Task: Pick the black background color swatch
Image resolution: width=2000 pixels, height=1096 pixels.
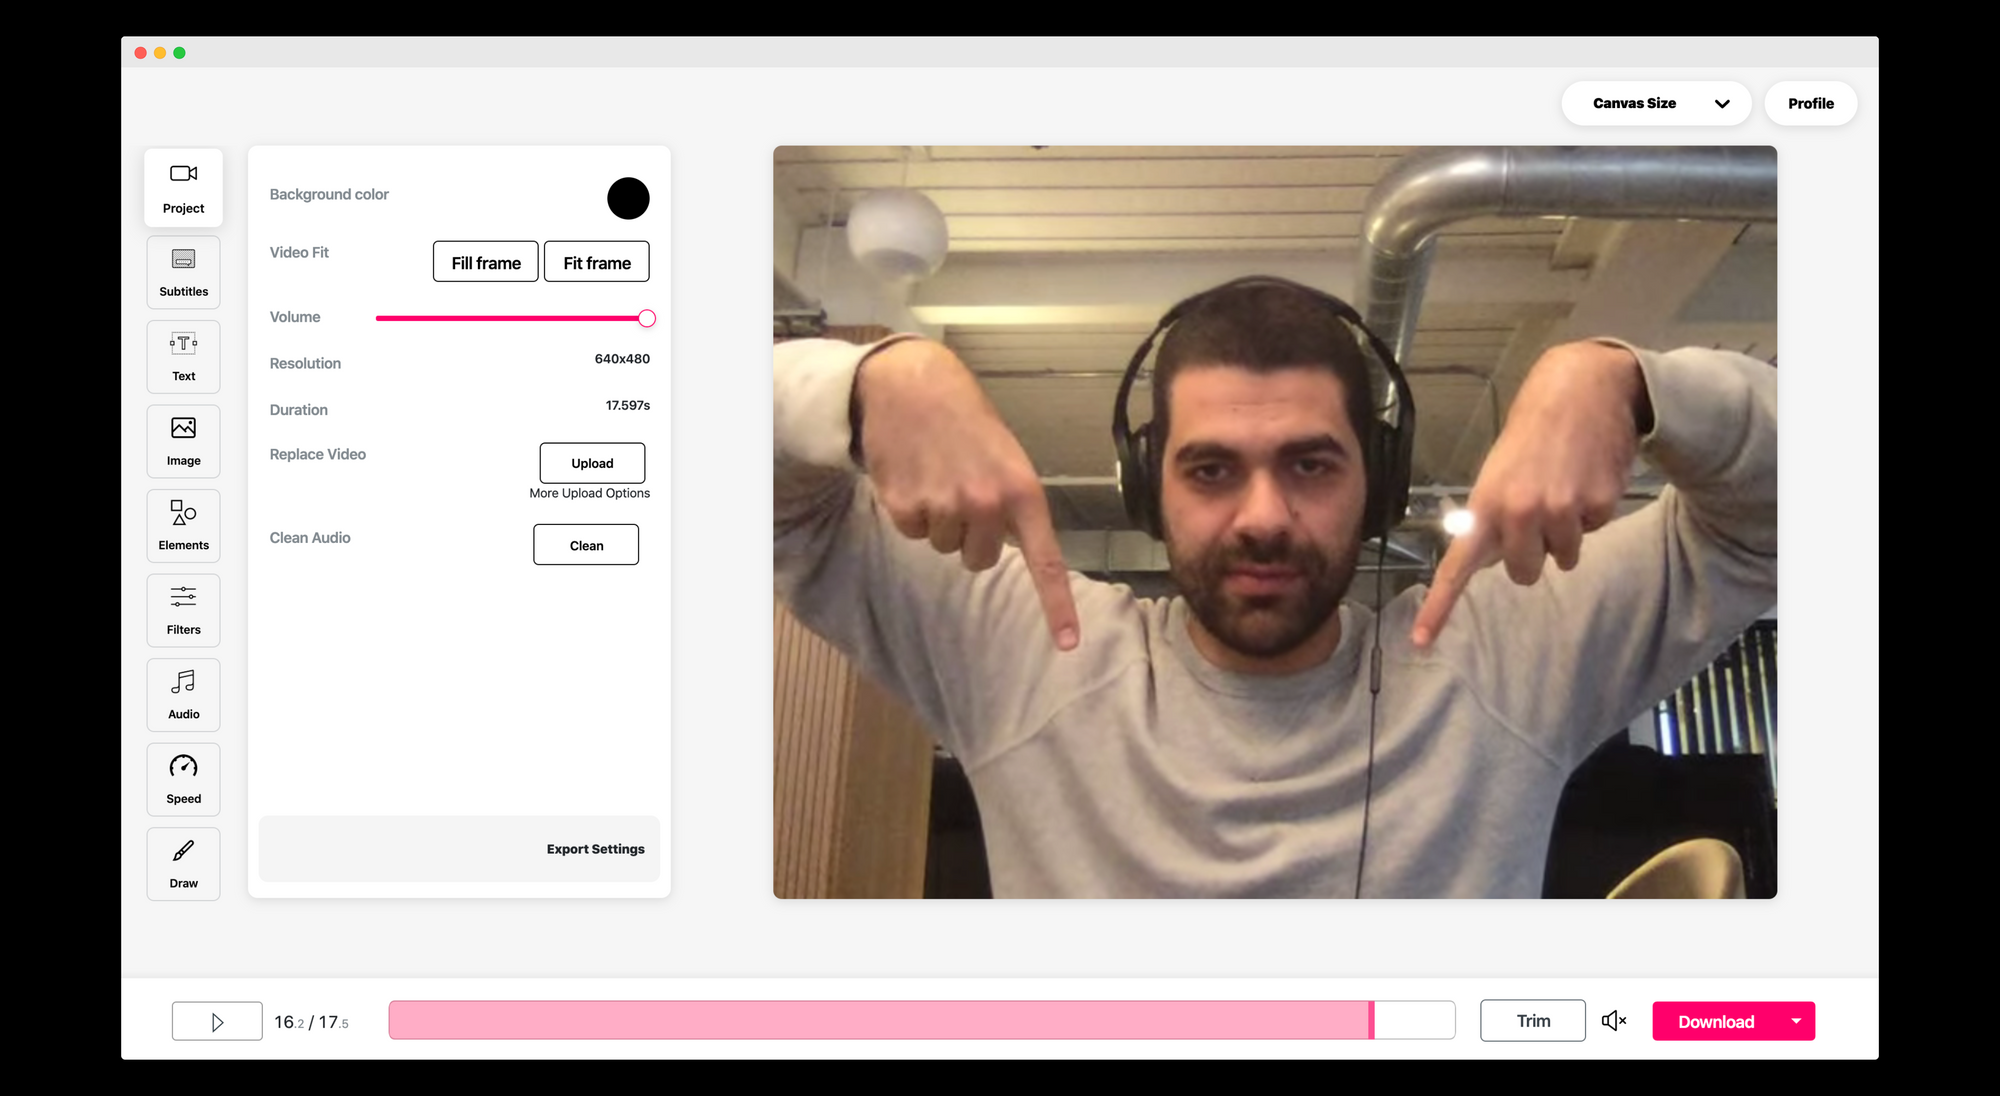Action: click(x=628, y=198)
